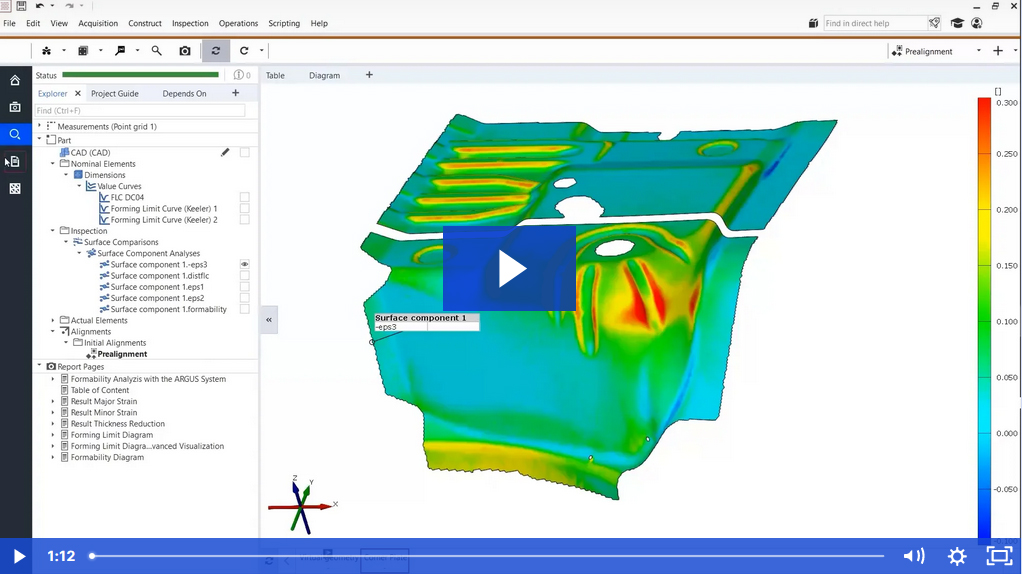Screen dimensions: 1022x574
Task: Click the magnifier search tool in the toolbar
Action: (x=156, y=51)
